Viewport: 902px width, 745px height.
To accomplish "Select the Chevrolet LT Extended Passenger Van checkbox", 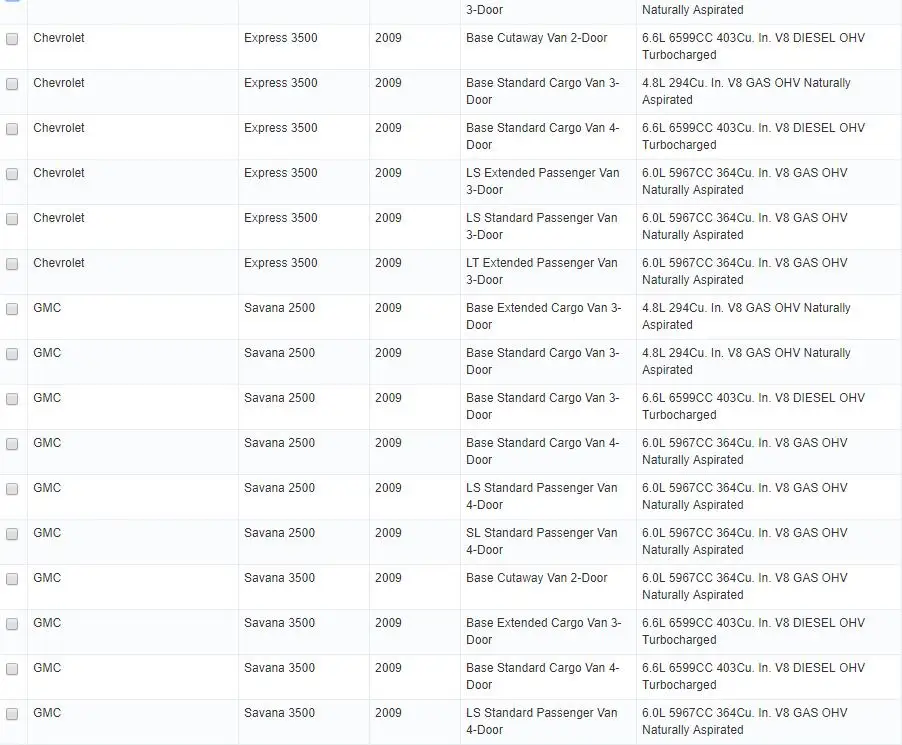I will 12,264.
